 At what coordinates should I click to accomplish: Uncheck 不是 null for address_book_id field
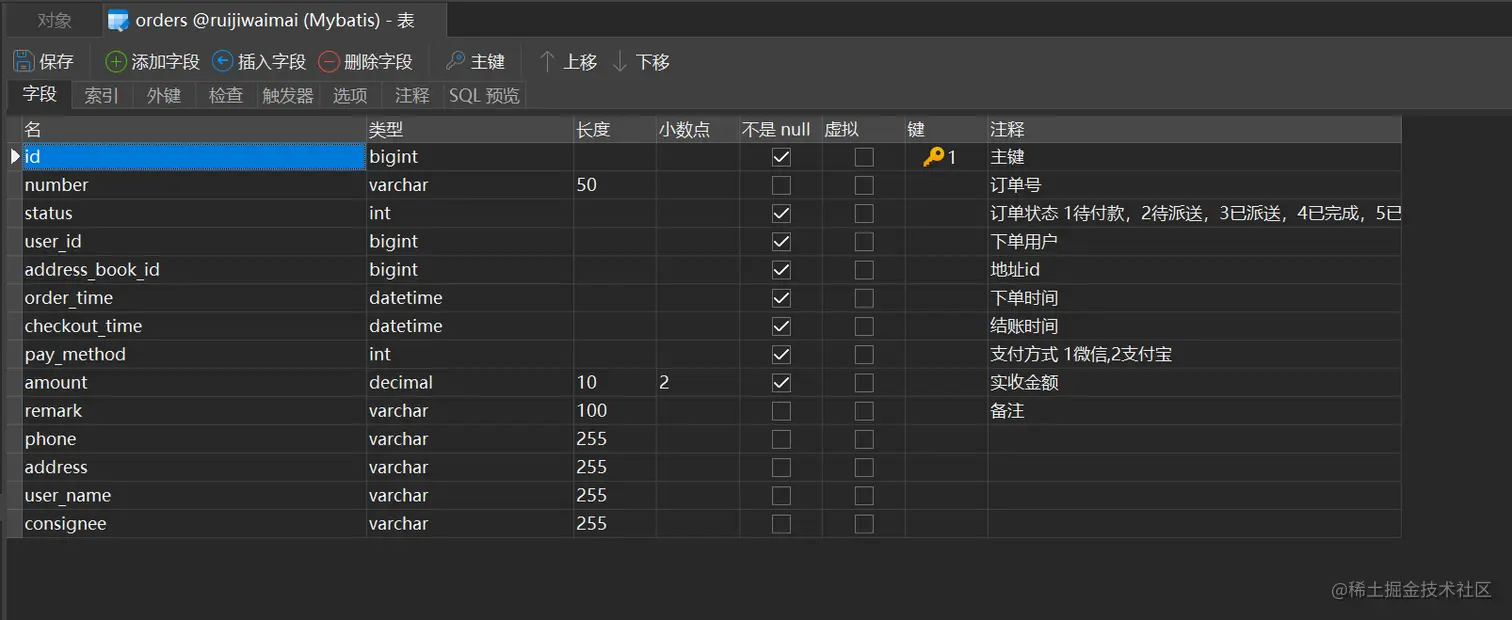[x=781, y=270]
